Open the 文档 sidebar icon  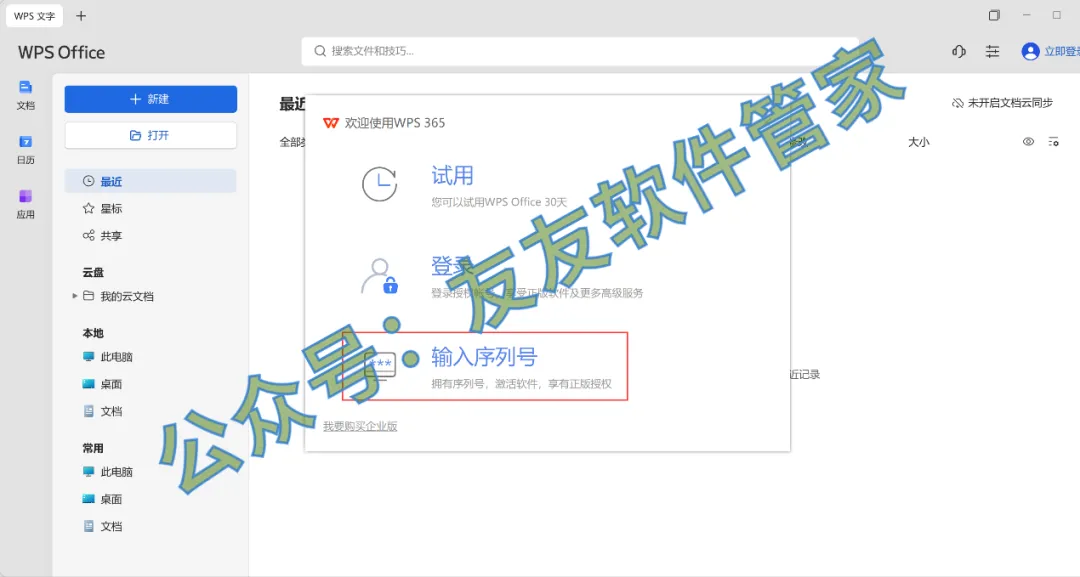click(25, 95)
